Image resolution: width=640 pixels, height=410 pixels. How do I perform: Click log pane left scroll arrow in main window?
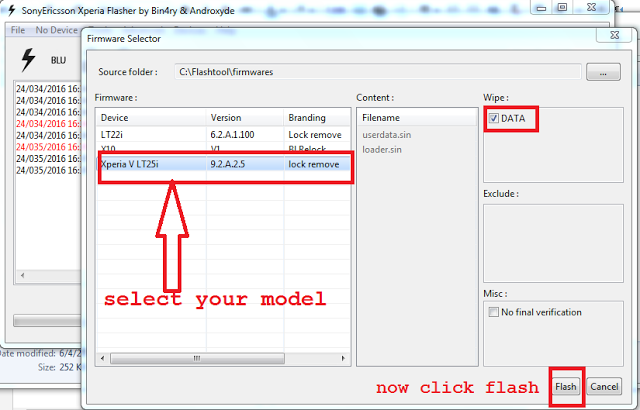pyautogui.click(x=22, y=275)
